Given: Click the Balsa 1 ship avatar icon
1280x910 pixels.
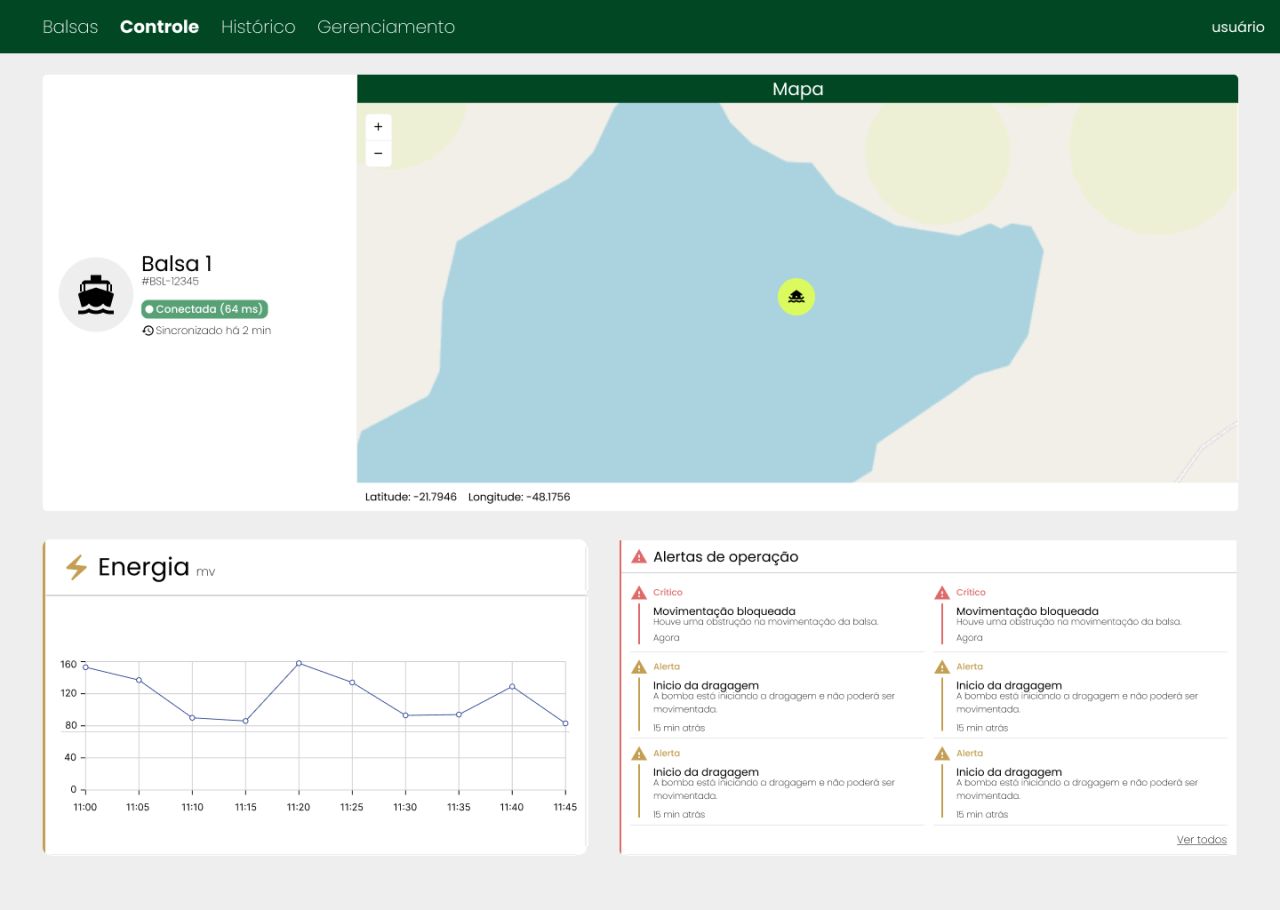Looking at the screenshot, I should pos(96,295).
